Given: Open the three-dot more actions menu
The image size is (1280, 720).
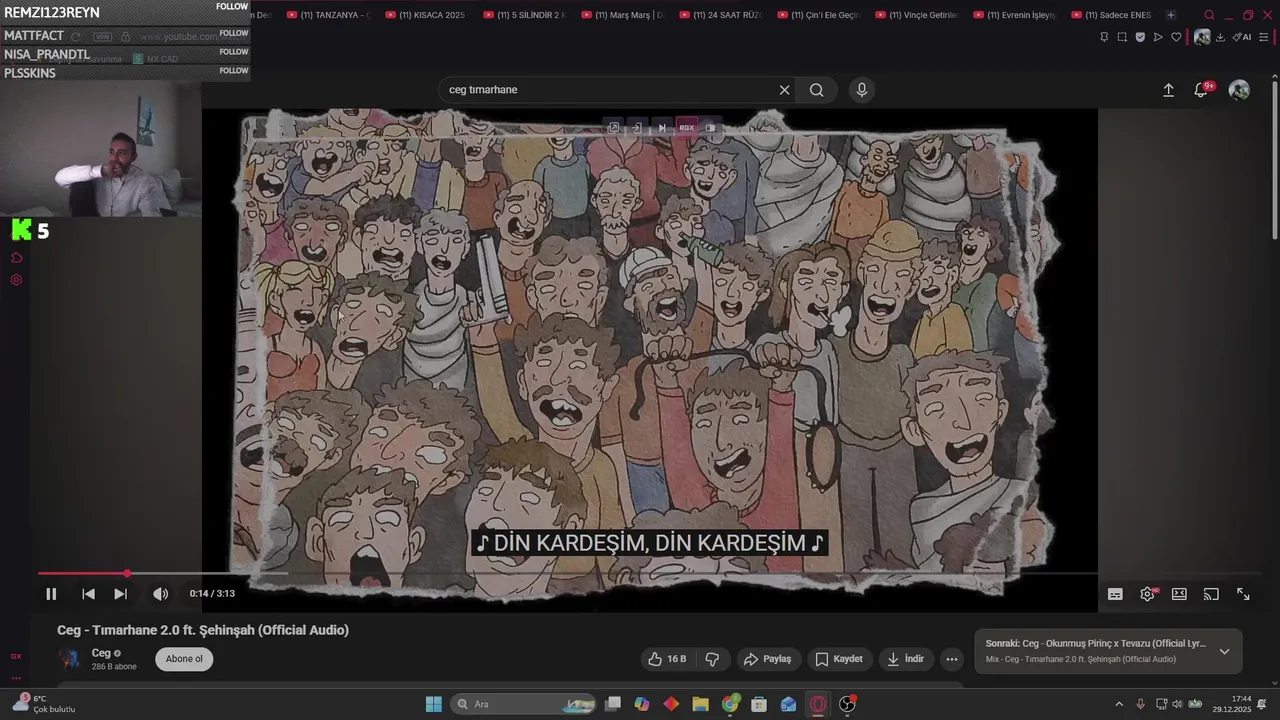Looking at the screenshot, I should click(x=952, y=659).
